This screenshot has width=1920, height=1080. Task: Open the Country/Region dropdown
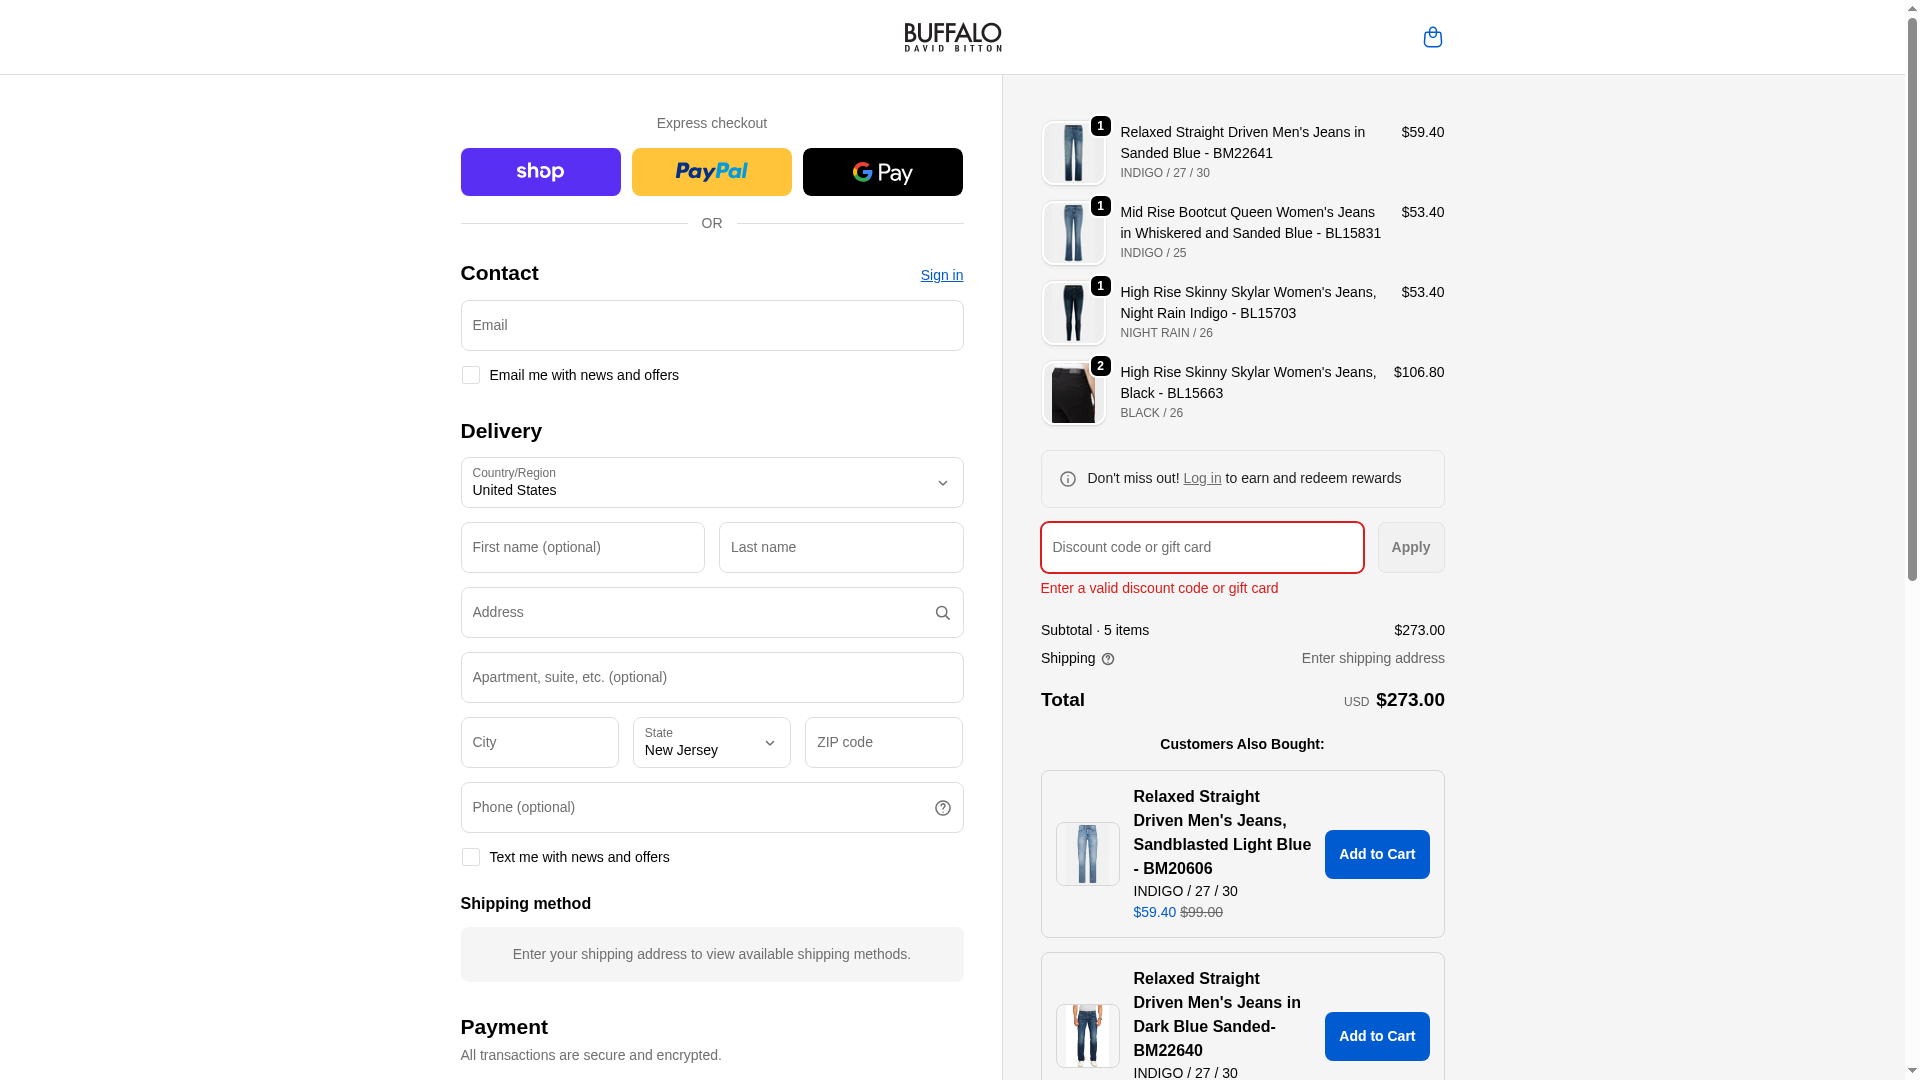pyautogui.click(x=711, y=483)
